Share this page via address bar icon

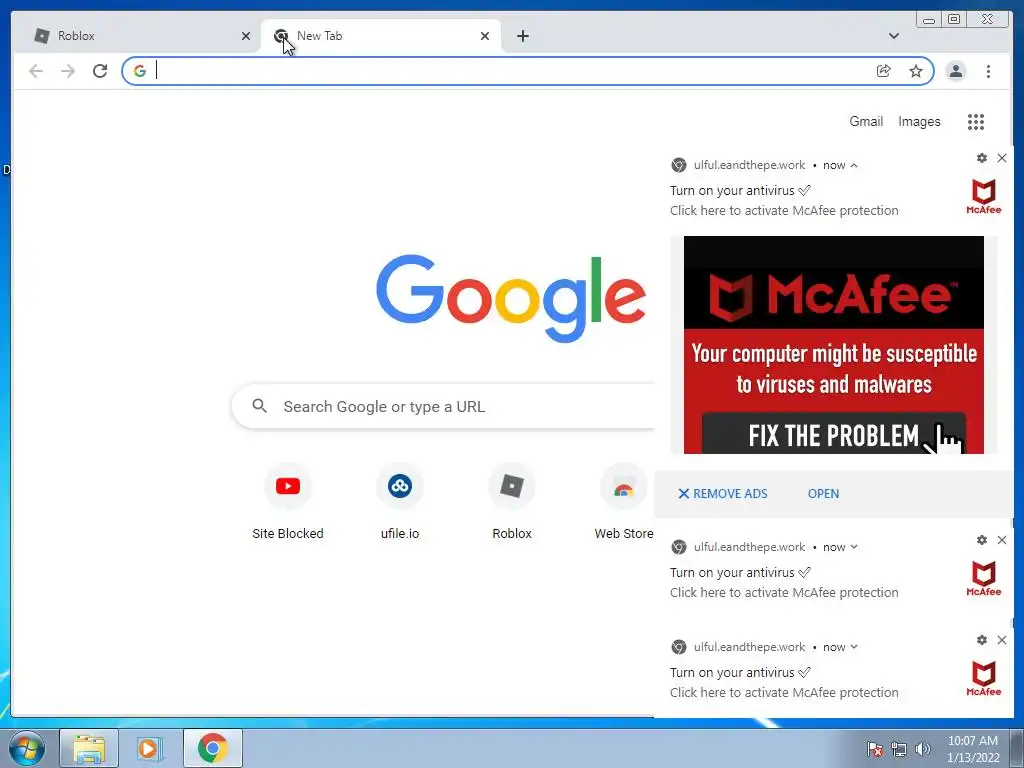click(884, 71)
